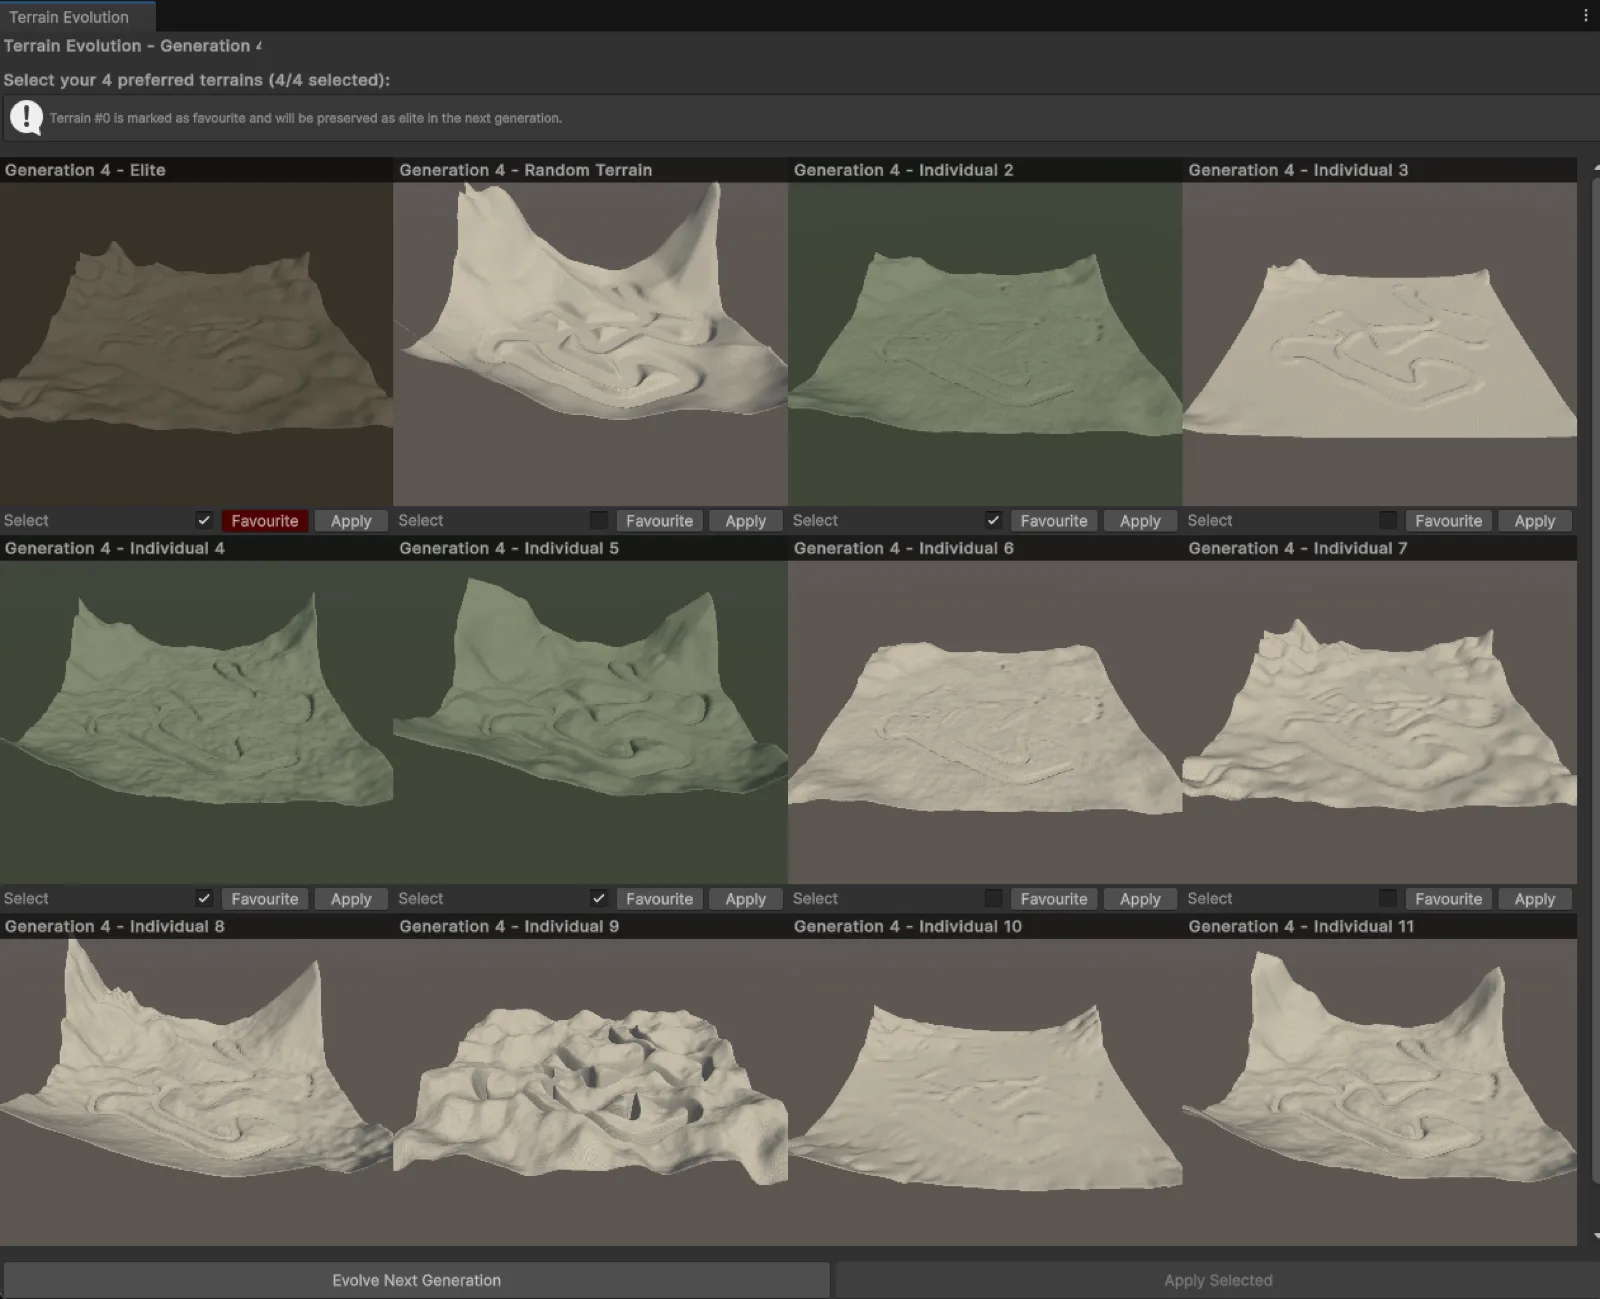The height and width of the screenshot is (1299, 1600).
Task: Favourite the Individual 5 terrain
Action: 659,899
